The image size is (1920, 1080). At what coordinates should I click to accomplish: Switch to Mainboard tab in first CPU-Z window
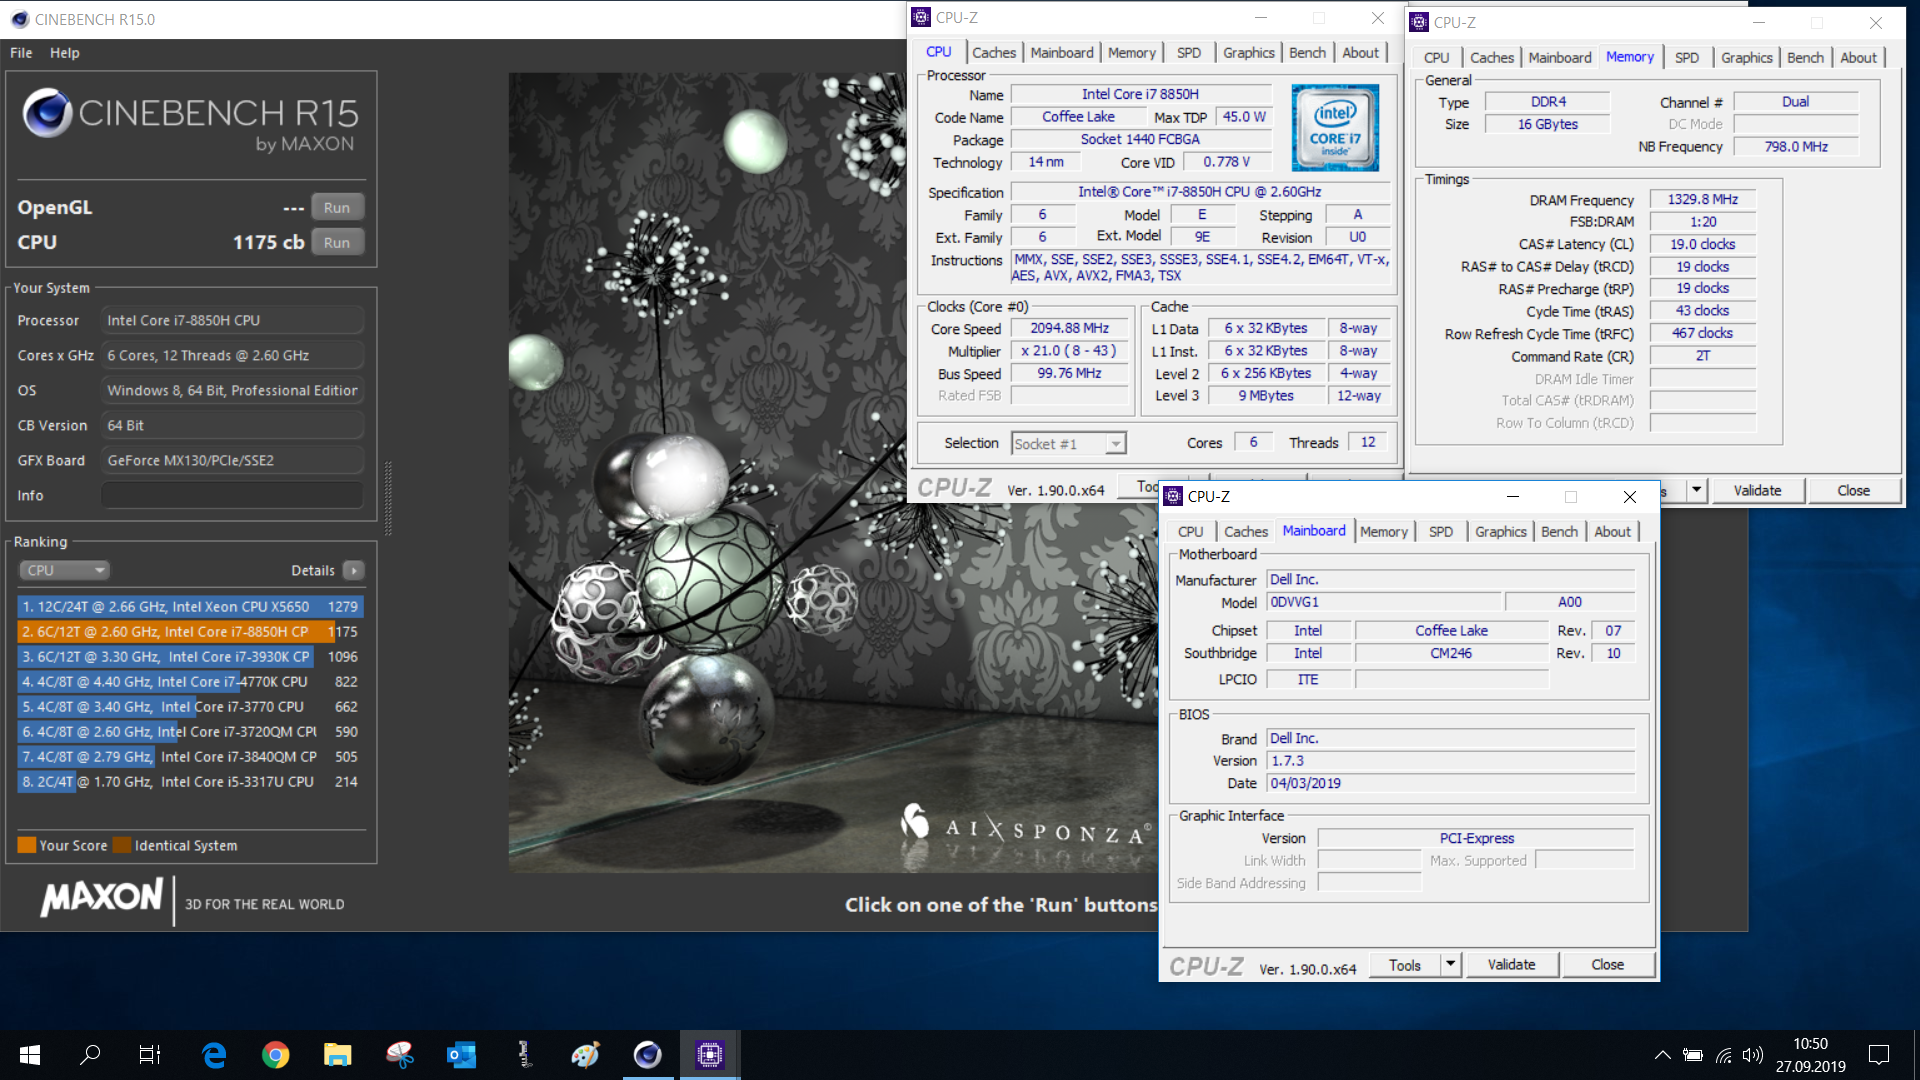[x=1062, y=53]
